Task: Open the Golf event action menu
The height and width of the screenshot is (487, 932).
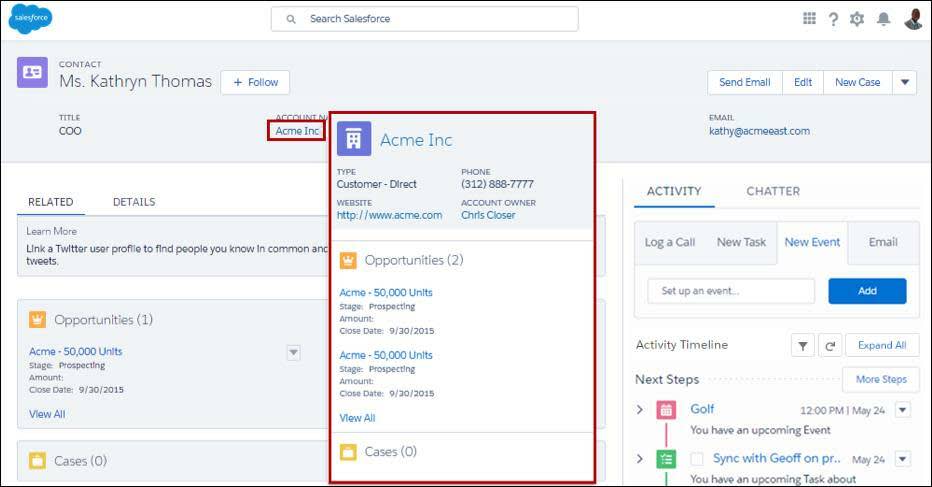Action: pyautogui.click(x=903, y=410)
